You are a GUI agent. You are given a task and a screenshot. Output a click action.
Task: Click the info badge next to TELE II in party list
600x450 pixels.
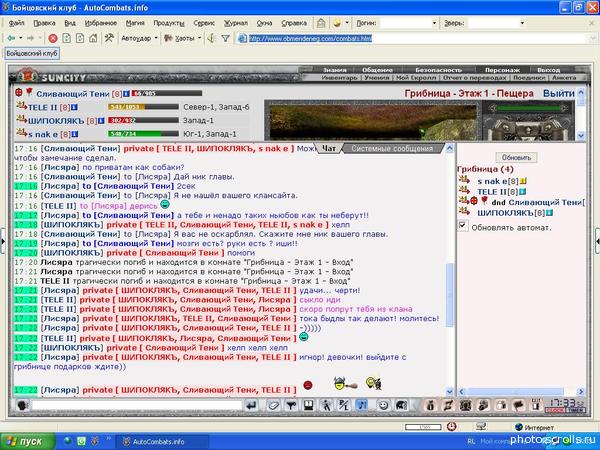tap(74, 107)
